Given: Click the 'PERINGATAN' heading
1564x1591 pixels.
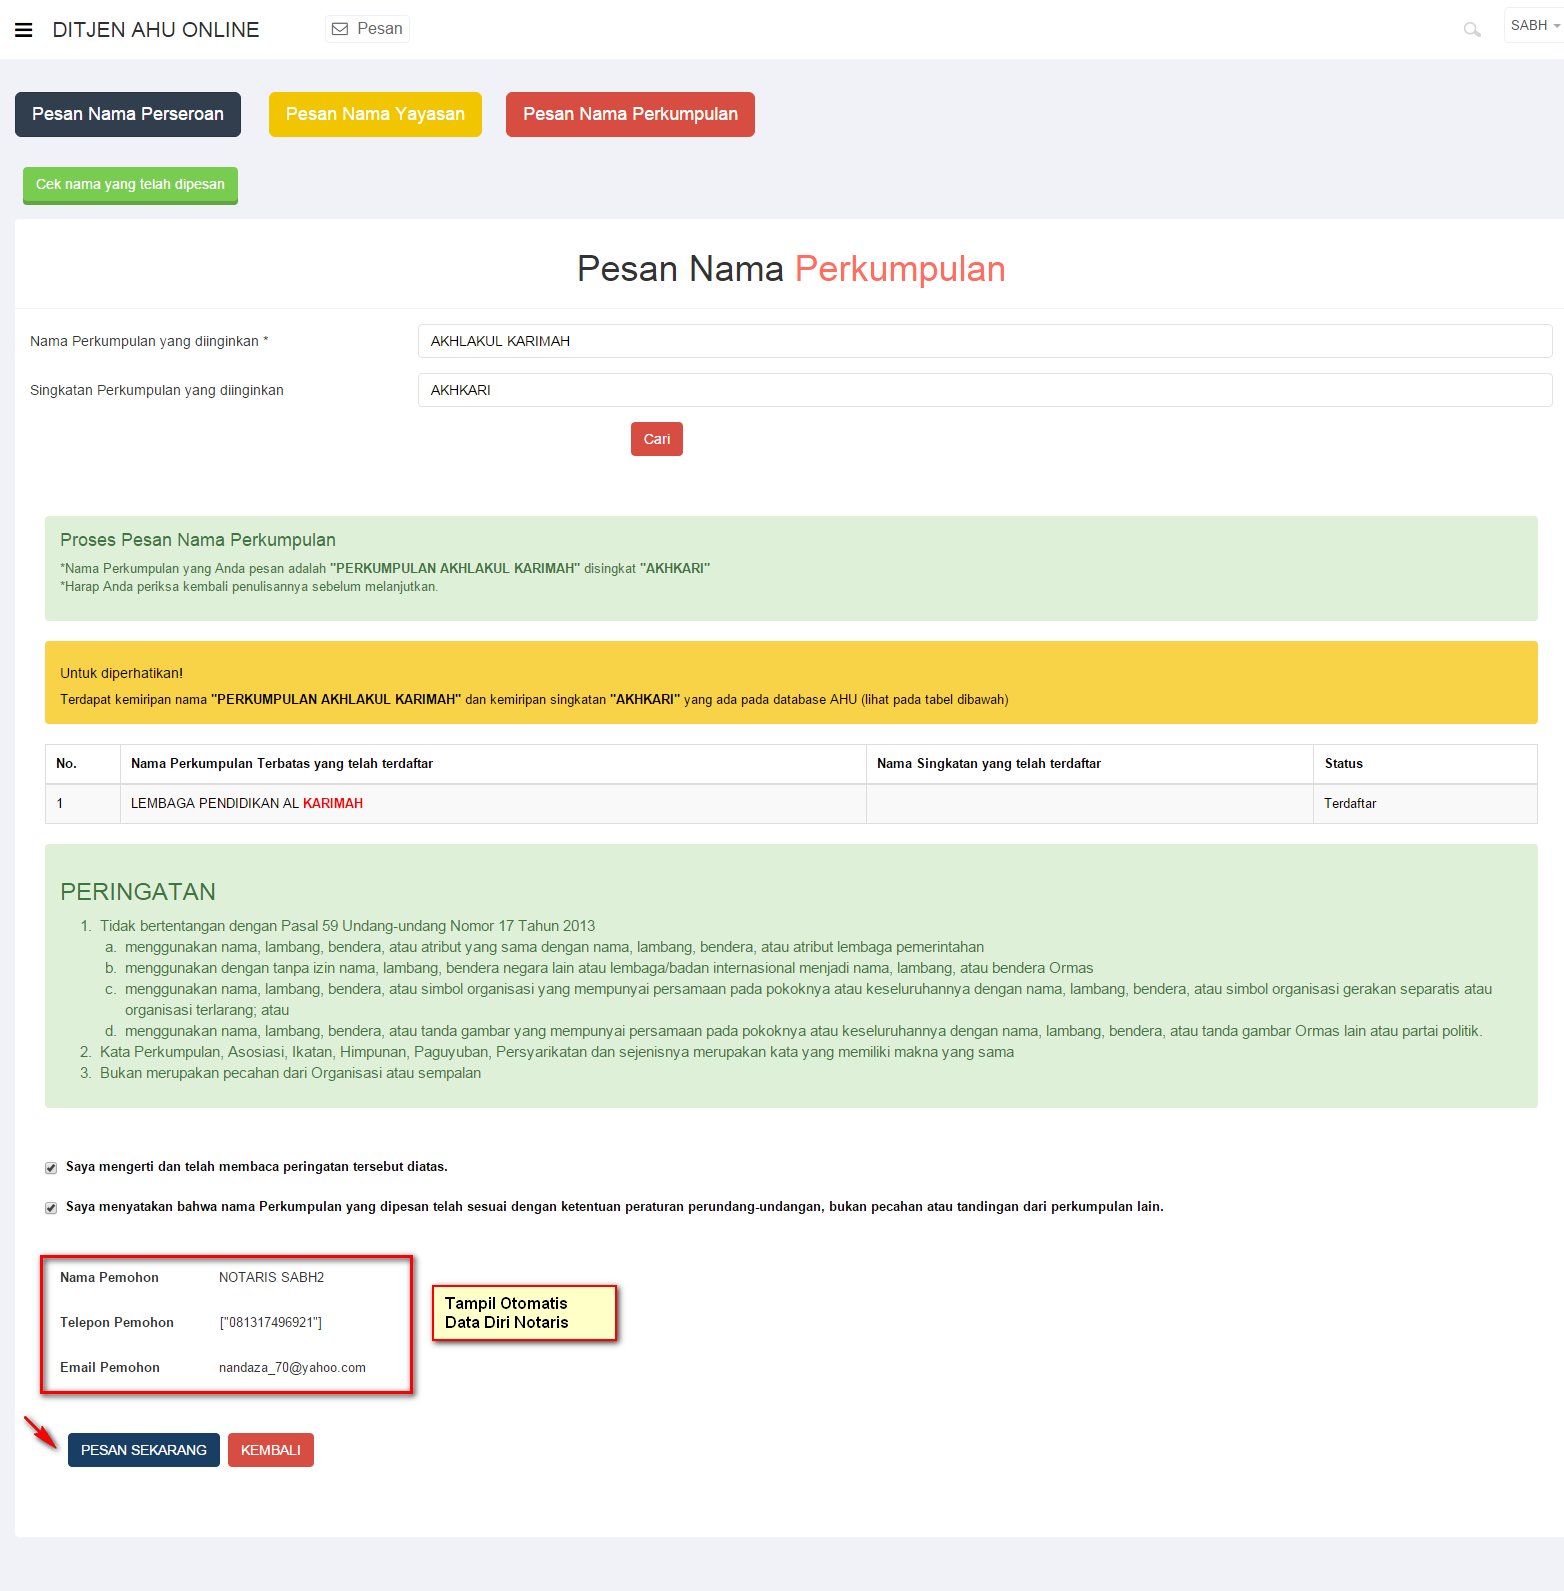Looking at the screenshot, I should coord(138,892).
